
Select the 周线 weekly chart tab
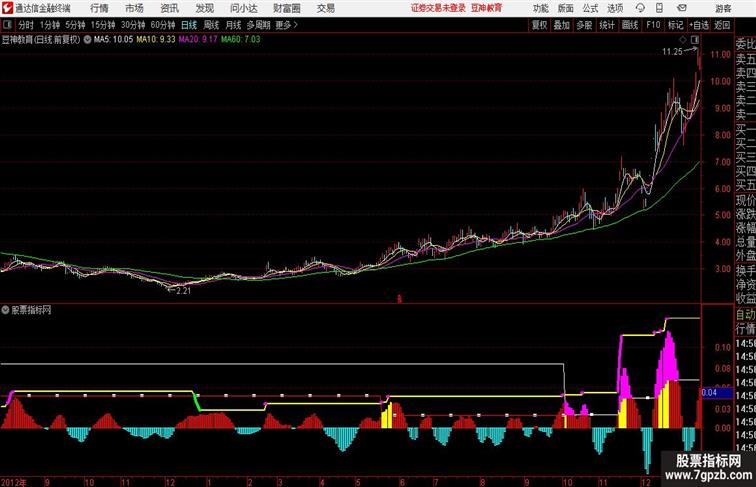pos(211,25)
